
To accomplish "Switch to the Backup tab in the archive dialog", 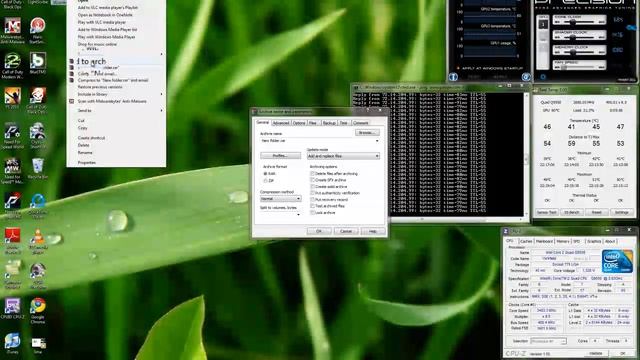I will coord(329,123).
